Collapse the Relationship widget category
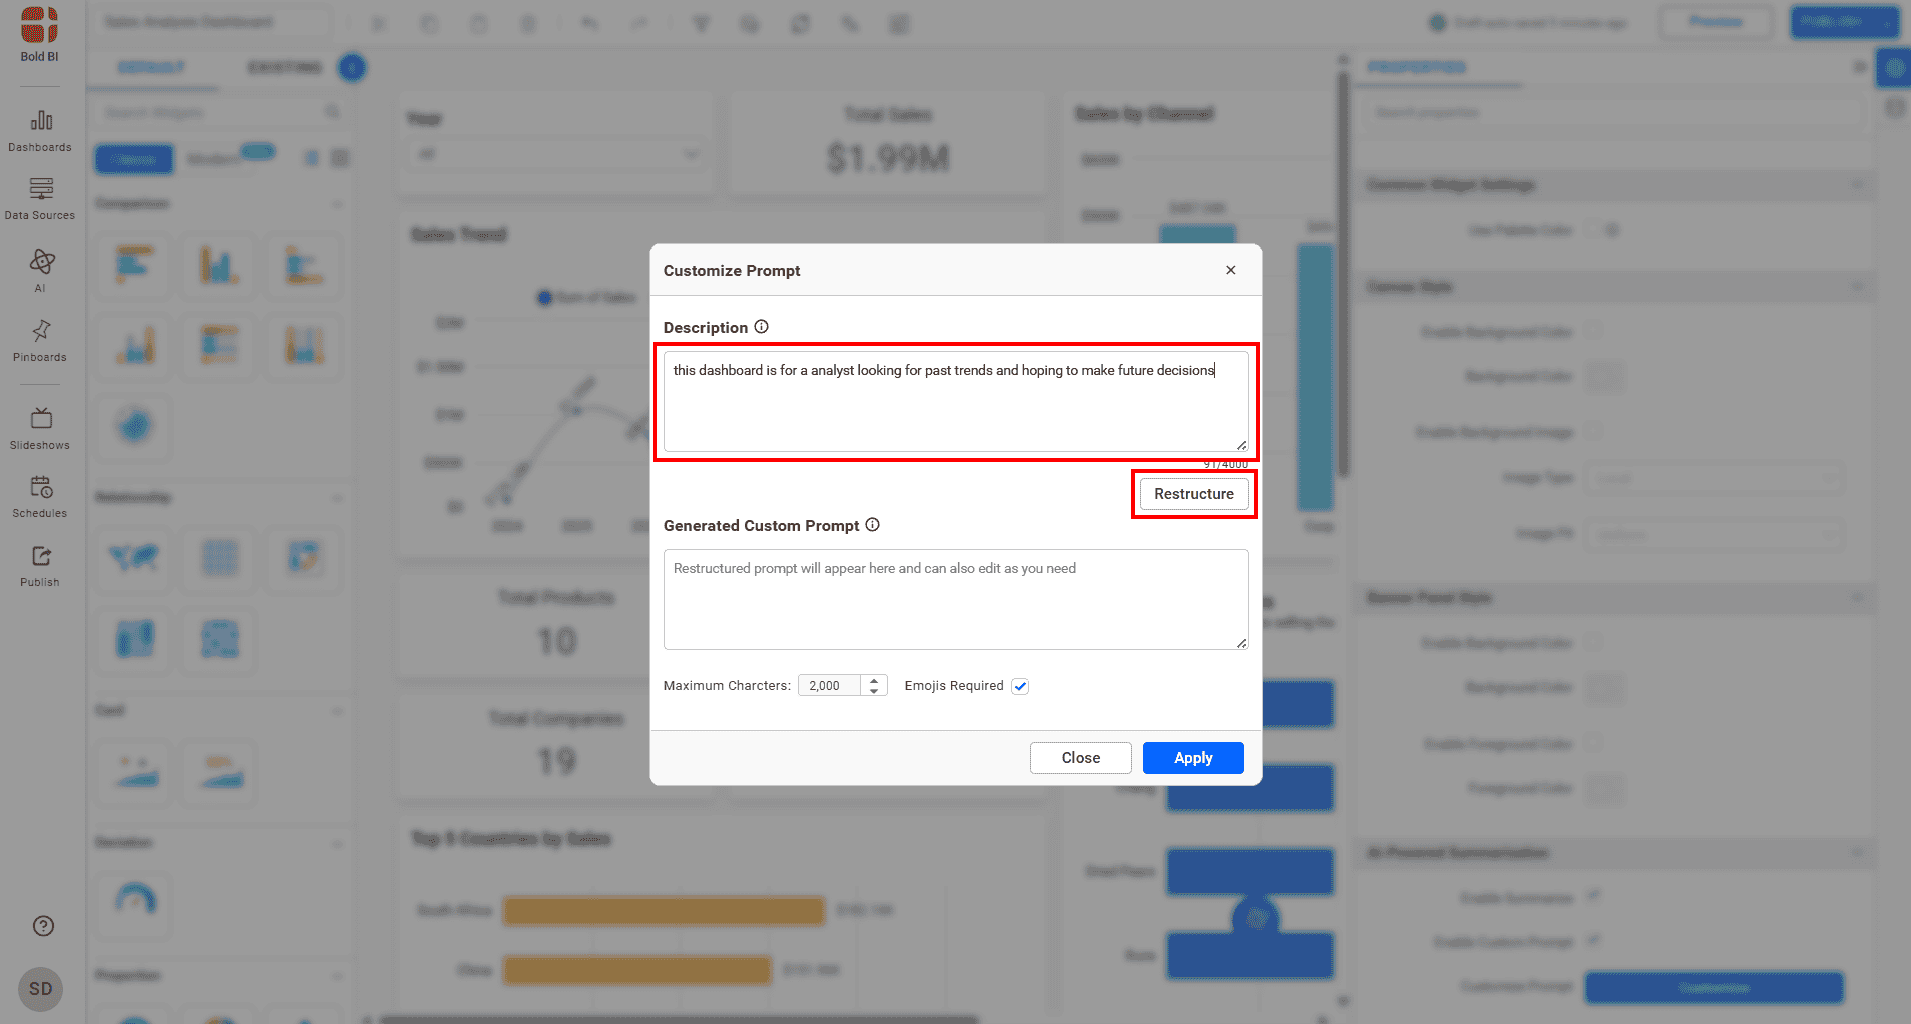 point(337,497)
